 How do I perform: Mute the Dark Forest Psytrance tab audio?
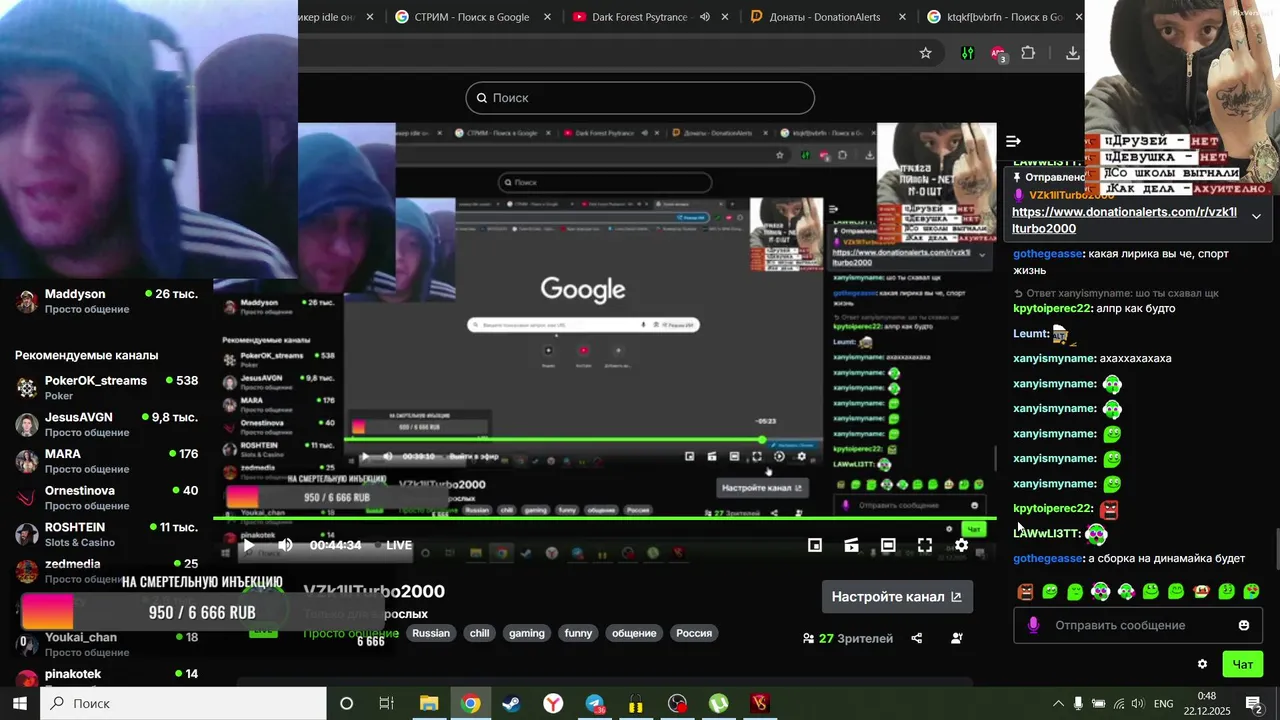tap(705, 17)
